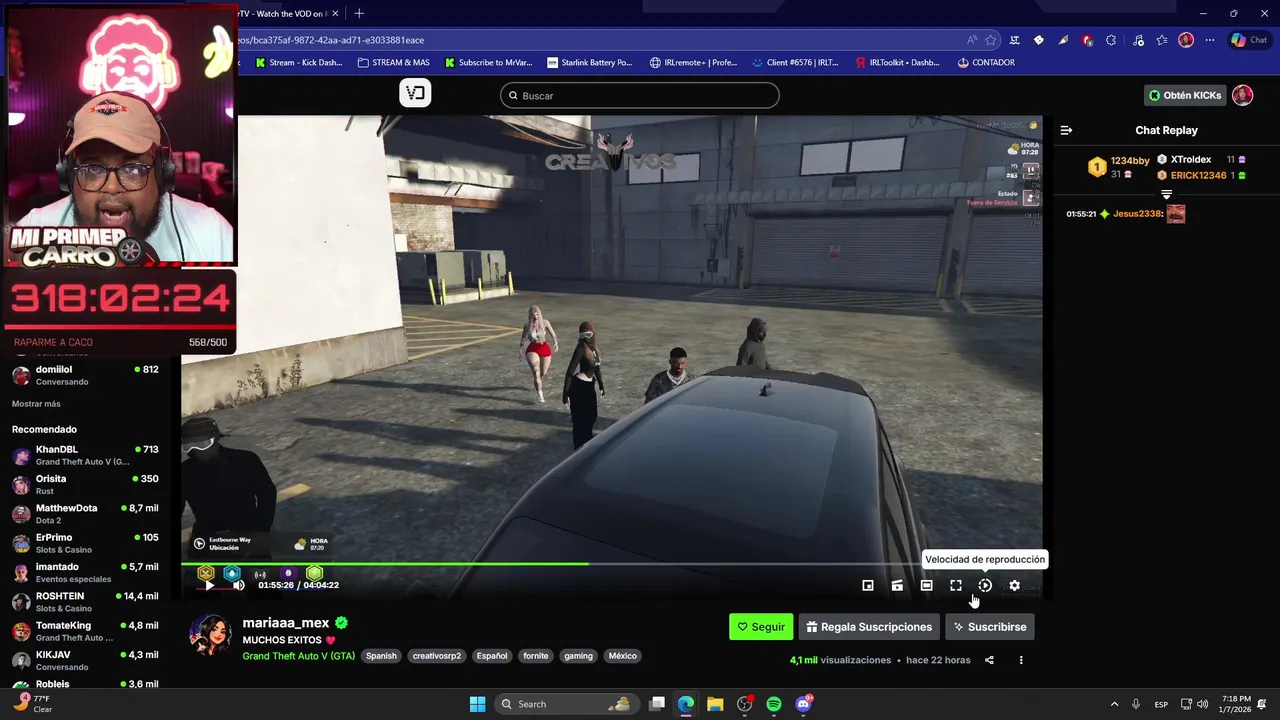This screenshot has height=720, width=1280.
Task: Open video player settings gear
Action: click(x=1014, y=585)
